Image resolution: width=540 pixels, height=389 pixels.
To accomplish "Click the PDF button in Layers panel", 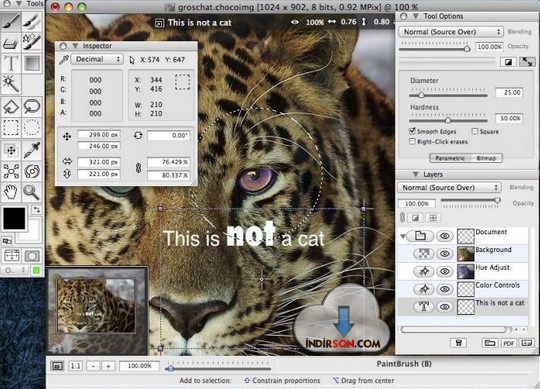I will [509, 343].
